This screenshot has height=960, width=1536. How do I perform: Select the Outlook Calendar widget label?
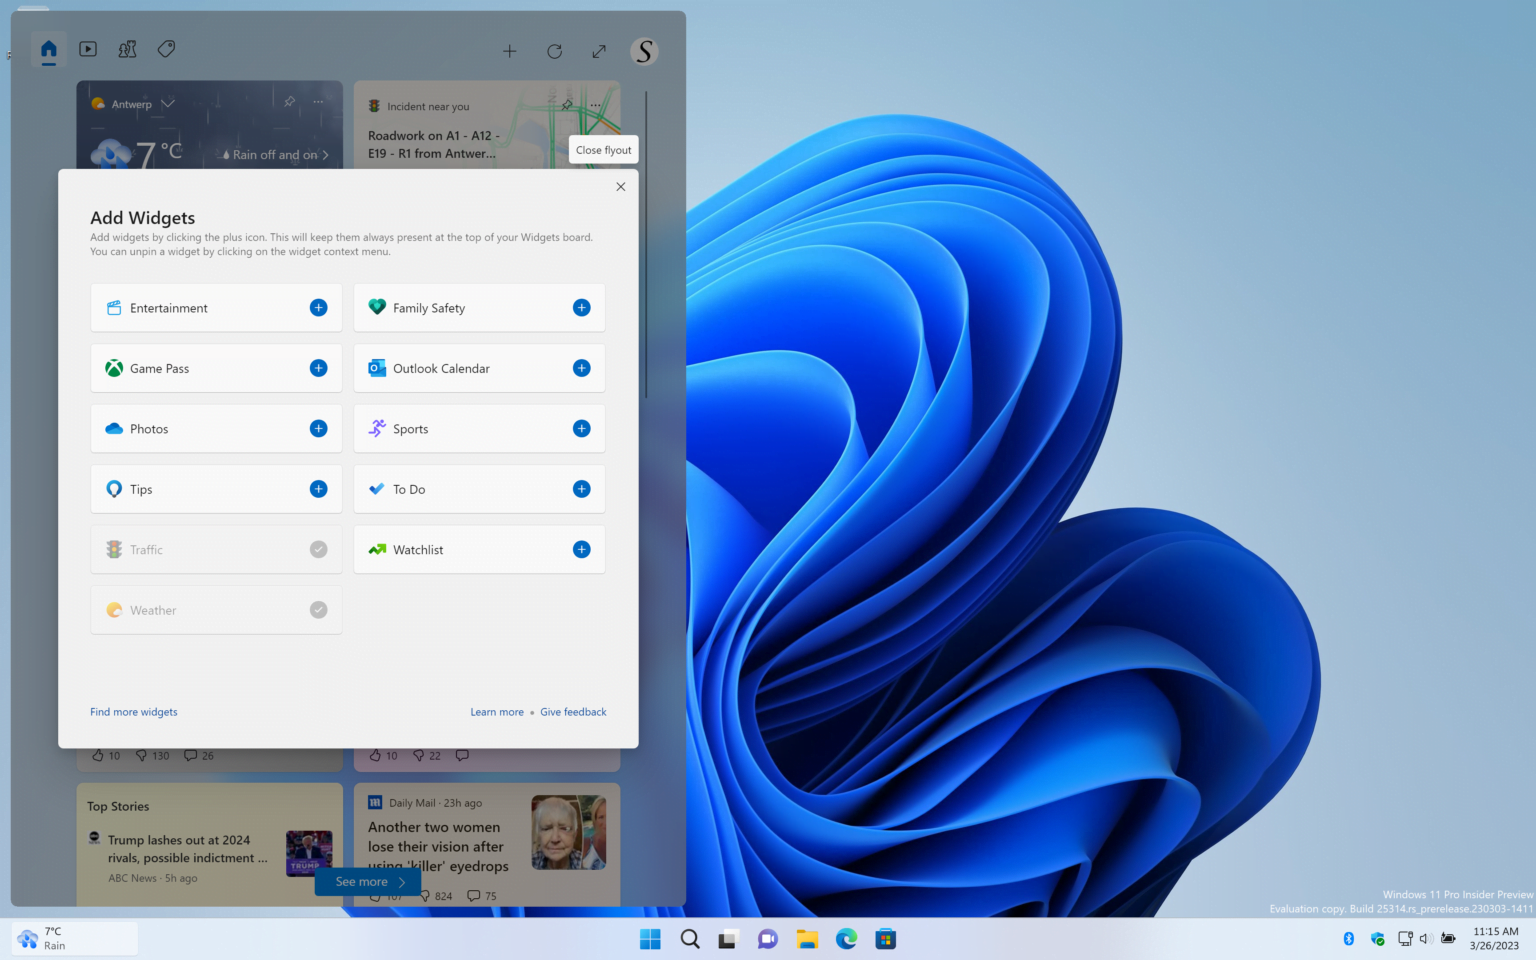point(441,369)
